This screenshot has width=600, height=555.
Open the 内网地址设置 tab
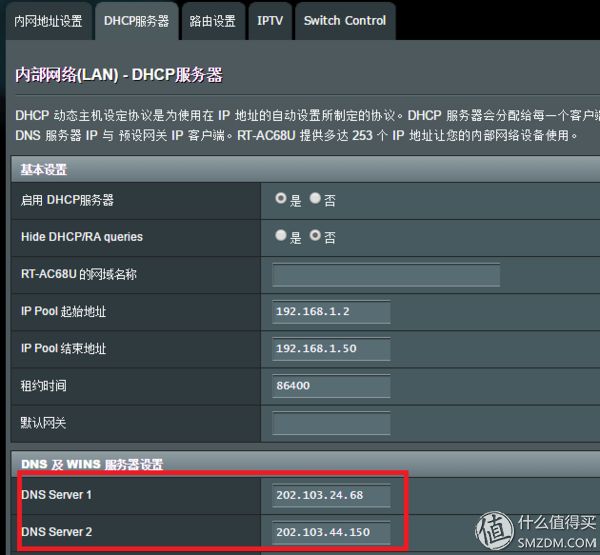pyautogui.click(x=49, y=21)
